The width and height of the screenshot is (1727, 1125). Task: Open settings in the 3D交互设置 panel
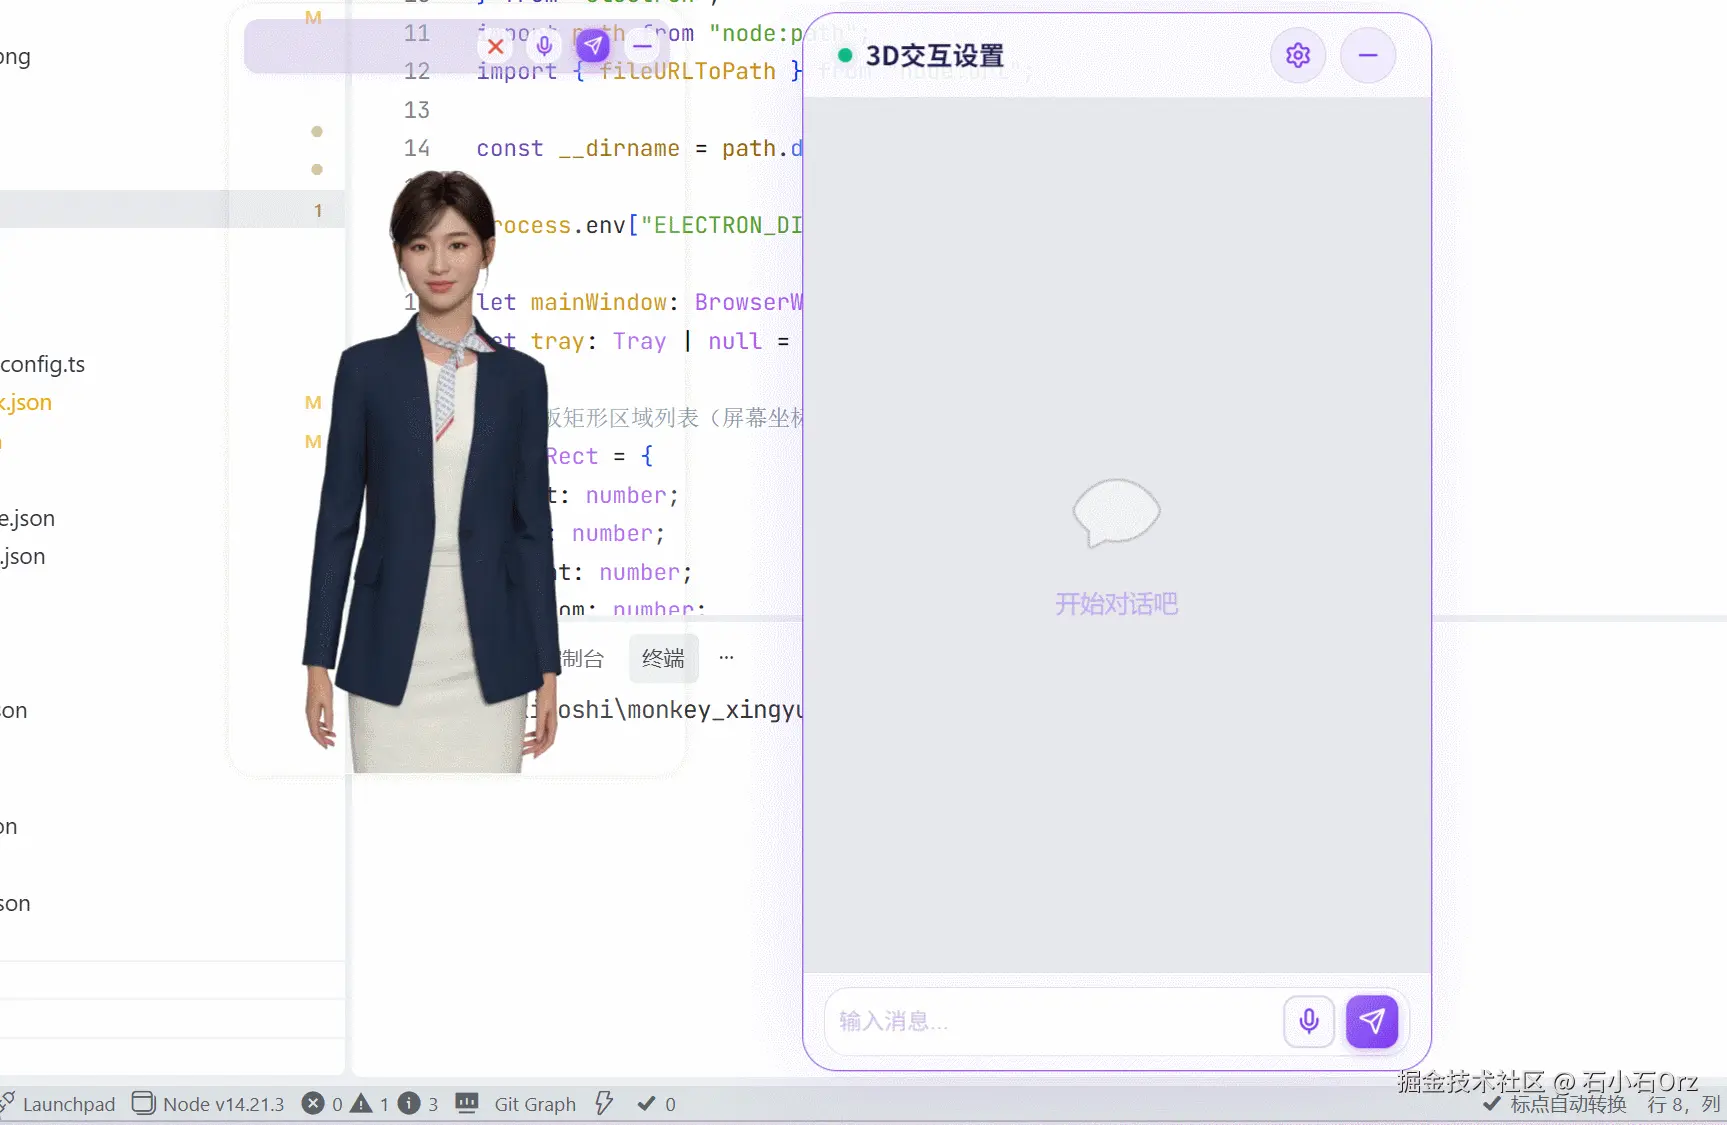(x=1298, y=55)
